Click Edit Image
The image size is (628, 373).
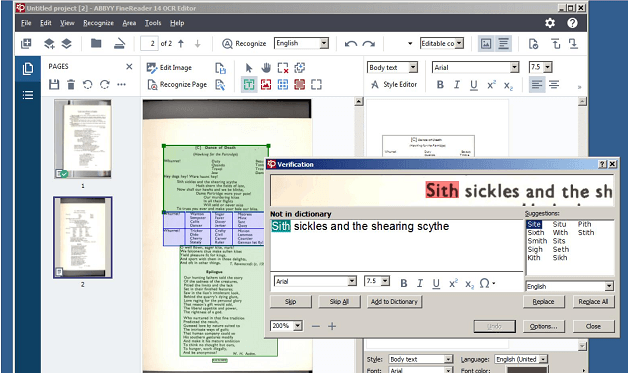(169, 68)
